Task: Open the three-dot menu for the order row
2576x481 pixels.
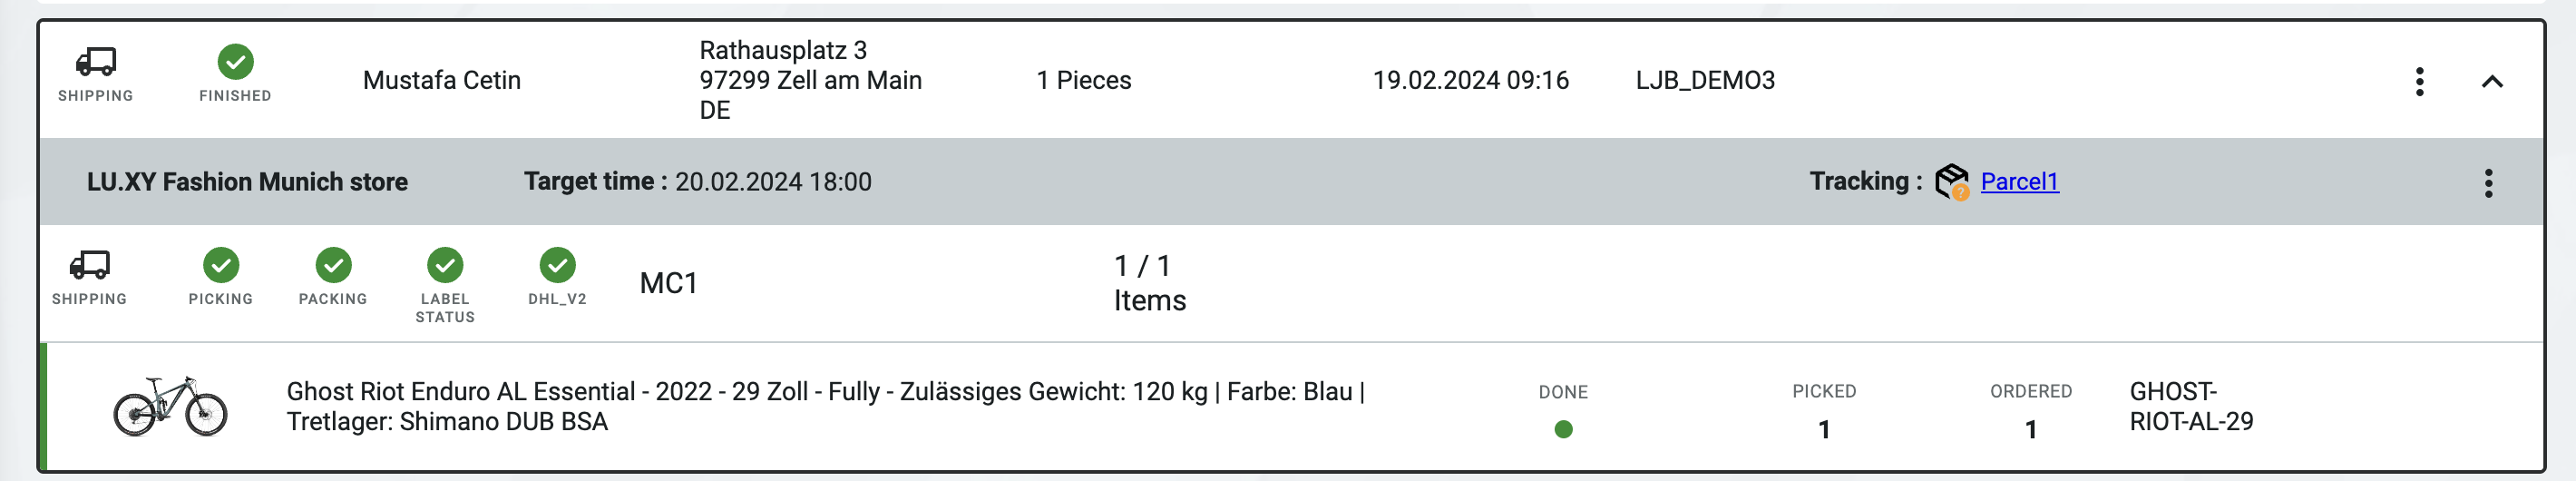Action: [x=2419, y=81]
